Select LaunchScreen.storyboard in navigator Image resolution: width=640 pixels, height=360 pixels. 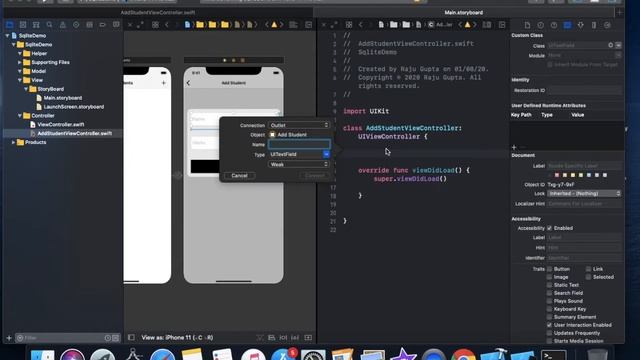coord(74,107)
